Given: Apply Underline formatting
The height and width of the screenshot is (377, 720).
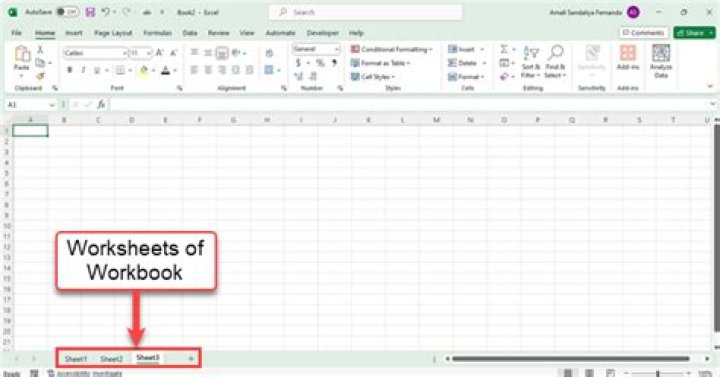Looking at the screenshot, I should pyautogui.click(x=96, y=70).
